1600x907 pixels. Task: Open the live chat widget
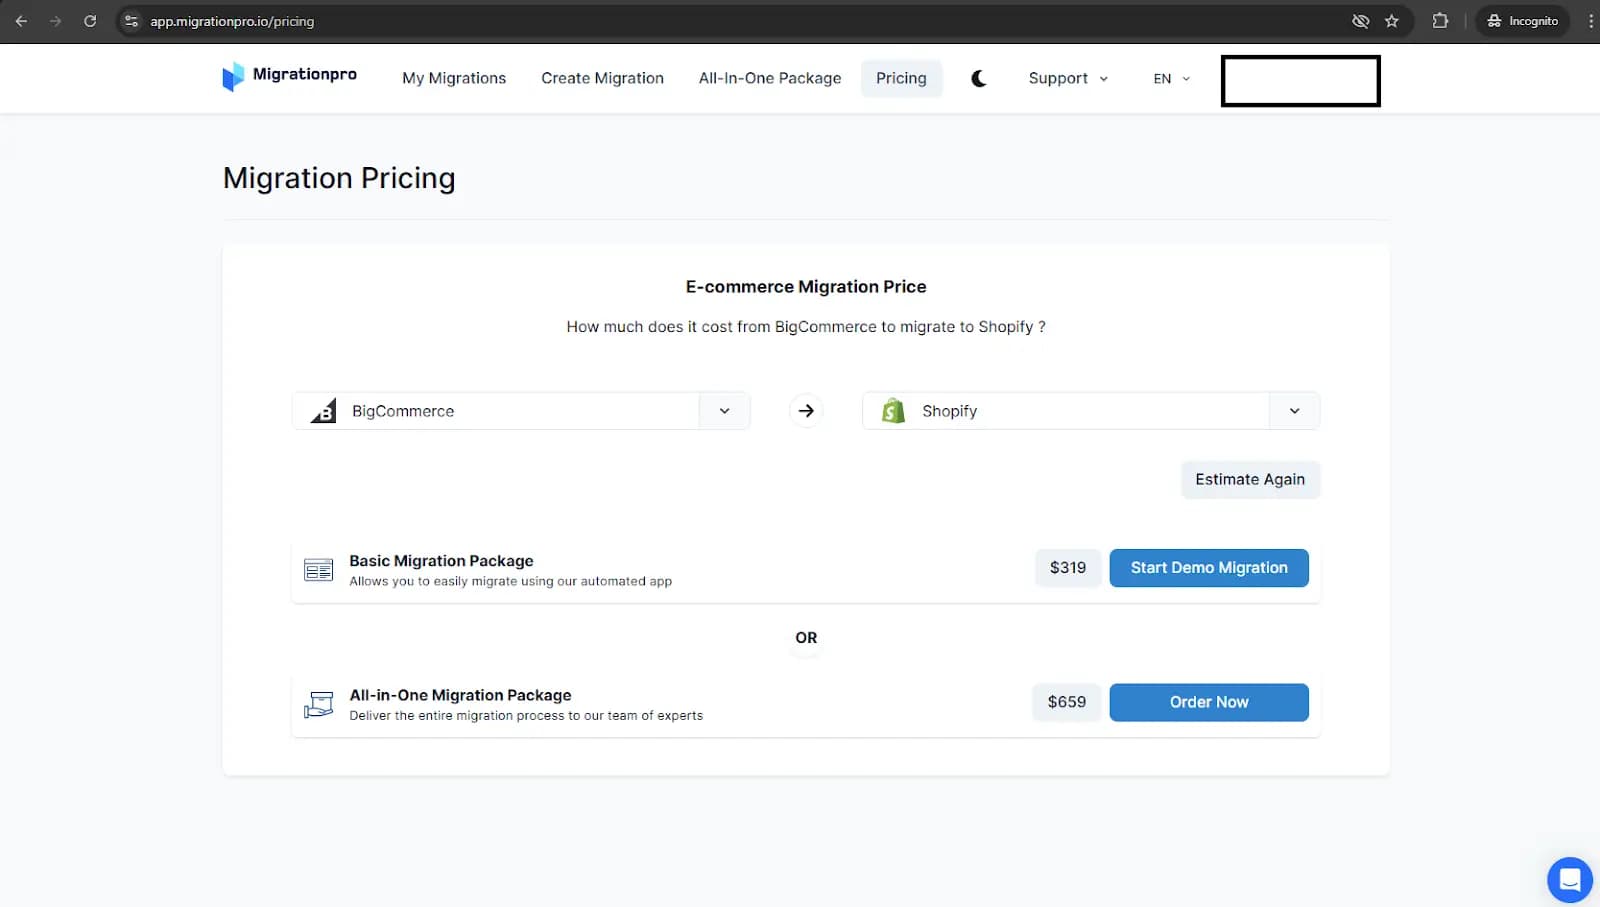click(1569, 880)
